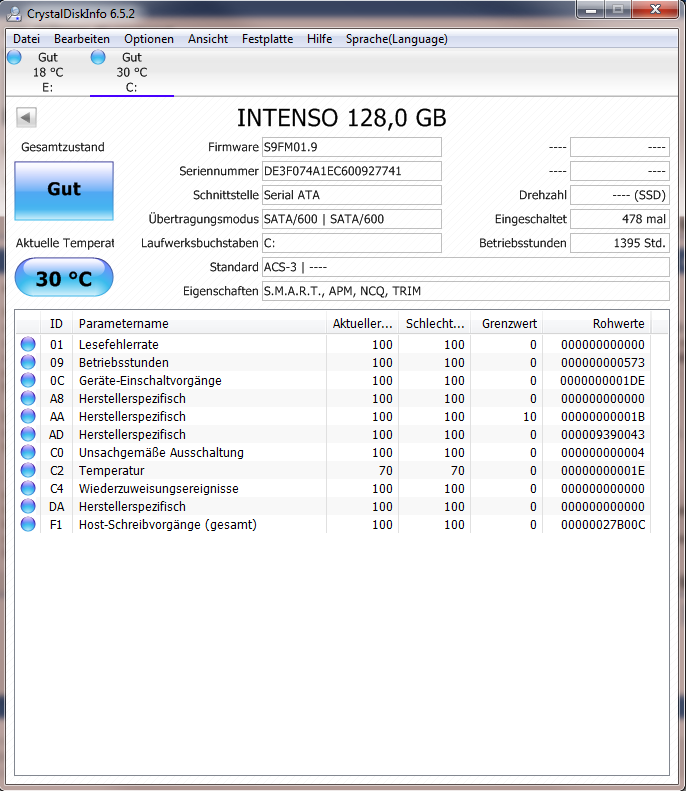Go to previous disk with left arrow
Image resolution: width=686 pixels, height=791 pixels.
[x=26, y=118]
